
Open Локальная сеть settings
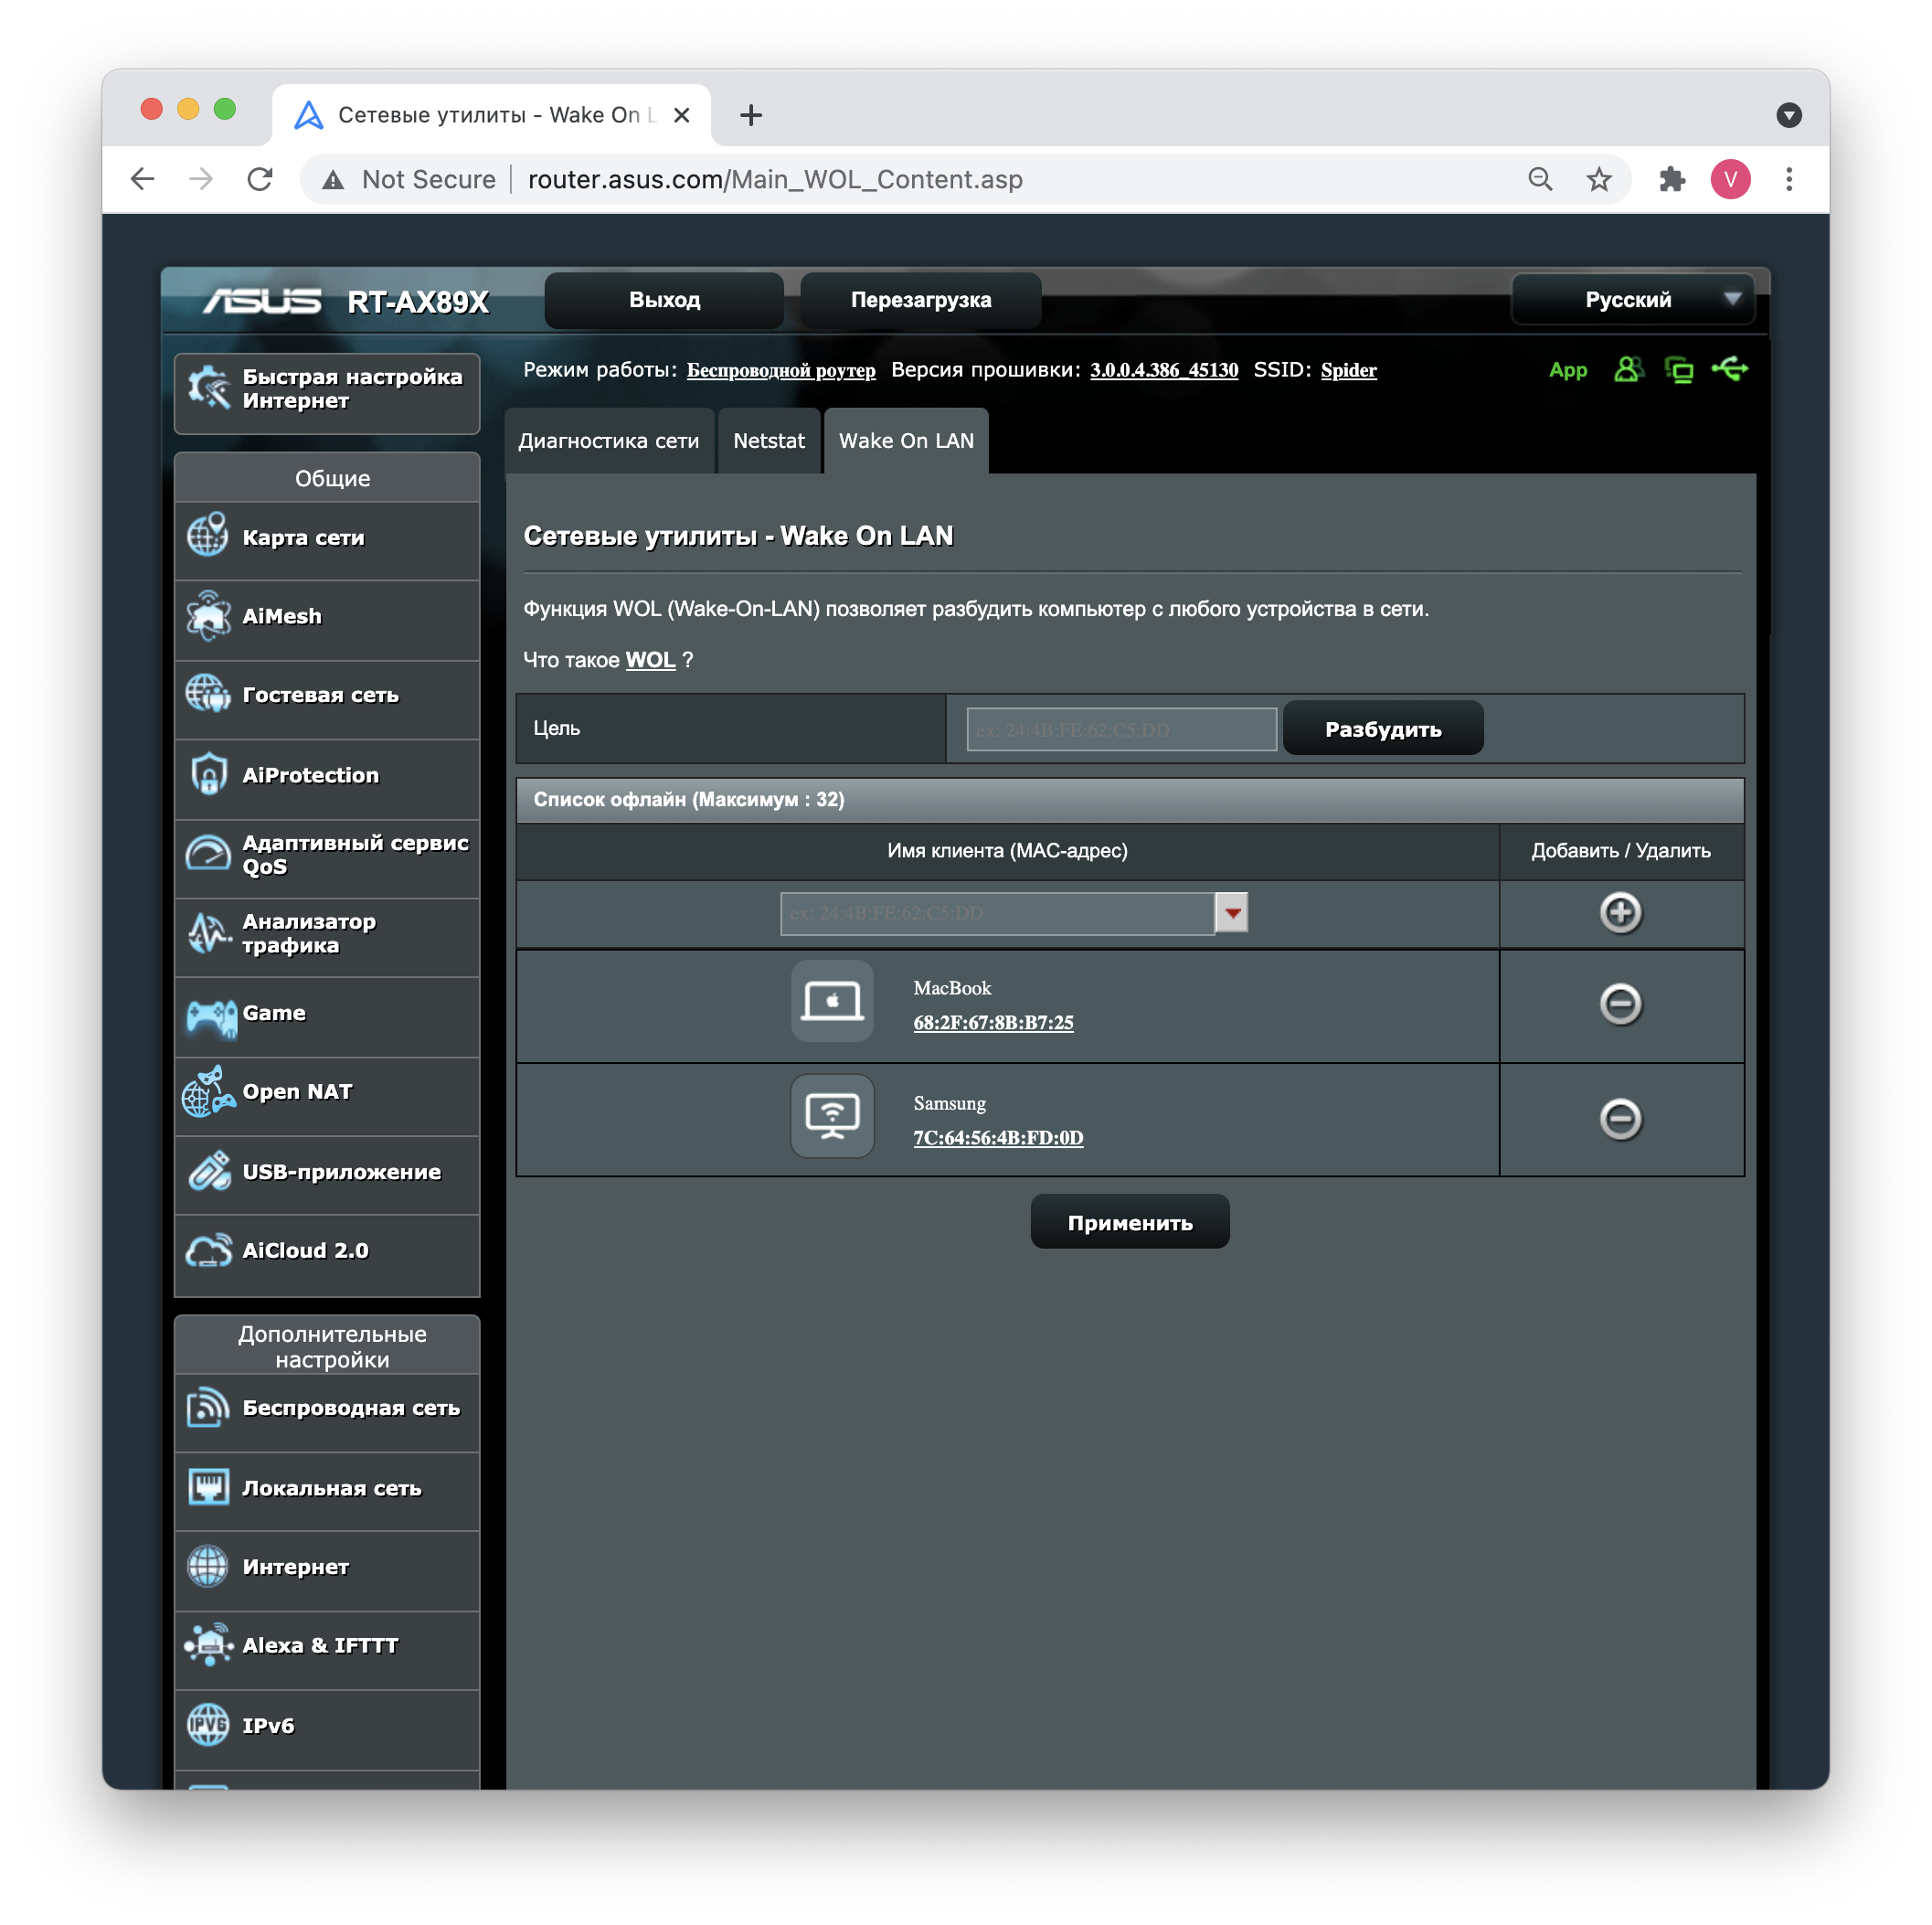click(327, 1489)
